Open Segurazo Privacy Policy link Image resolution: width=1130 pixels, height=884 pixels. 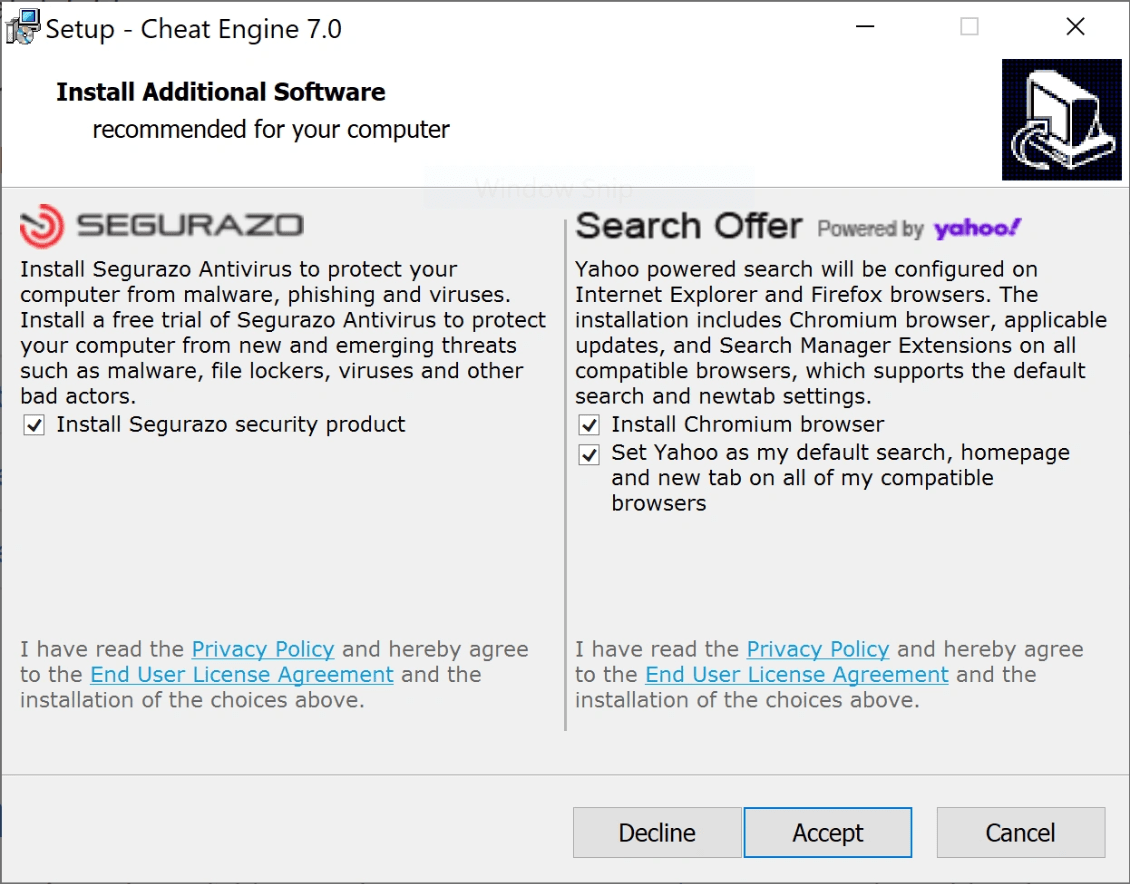click(263, 649)
